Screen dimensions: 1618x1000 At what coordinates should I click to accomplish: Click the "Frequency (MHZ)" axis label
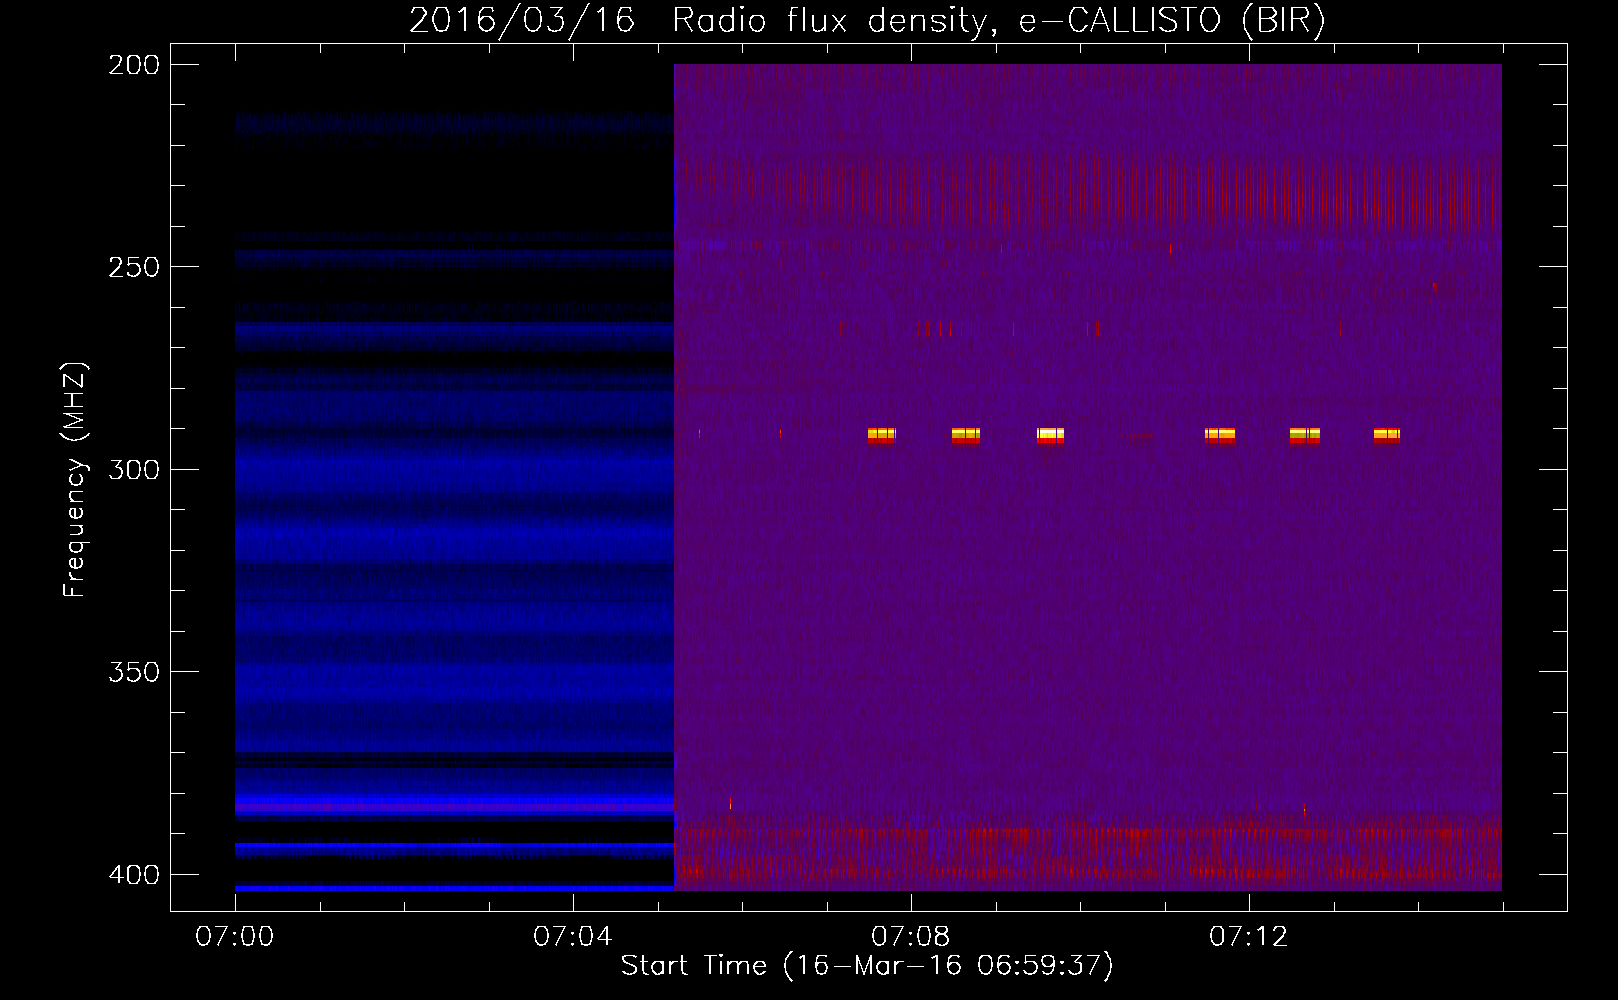(x=75, y=480)
